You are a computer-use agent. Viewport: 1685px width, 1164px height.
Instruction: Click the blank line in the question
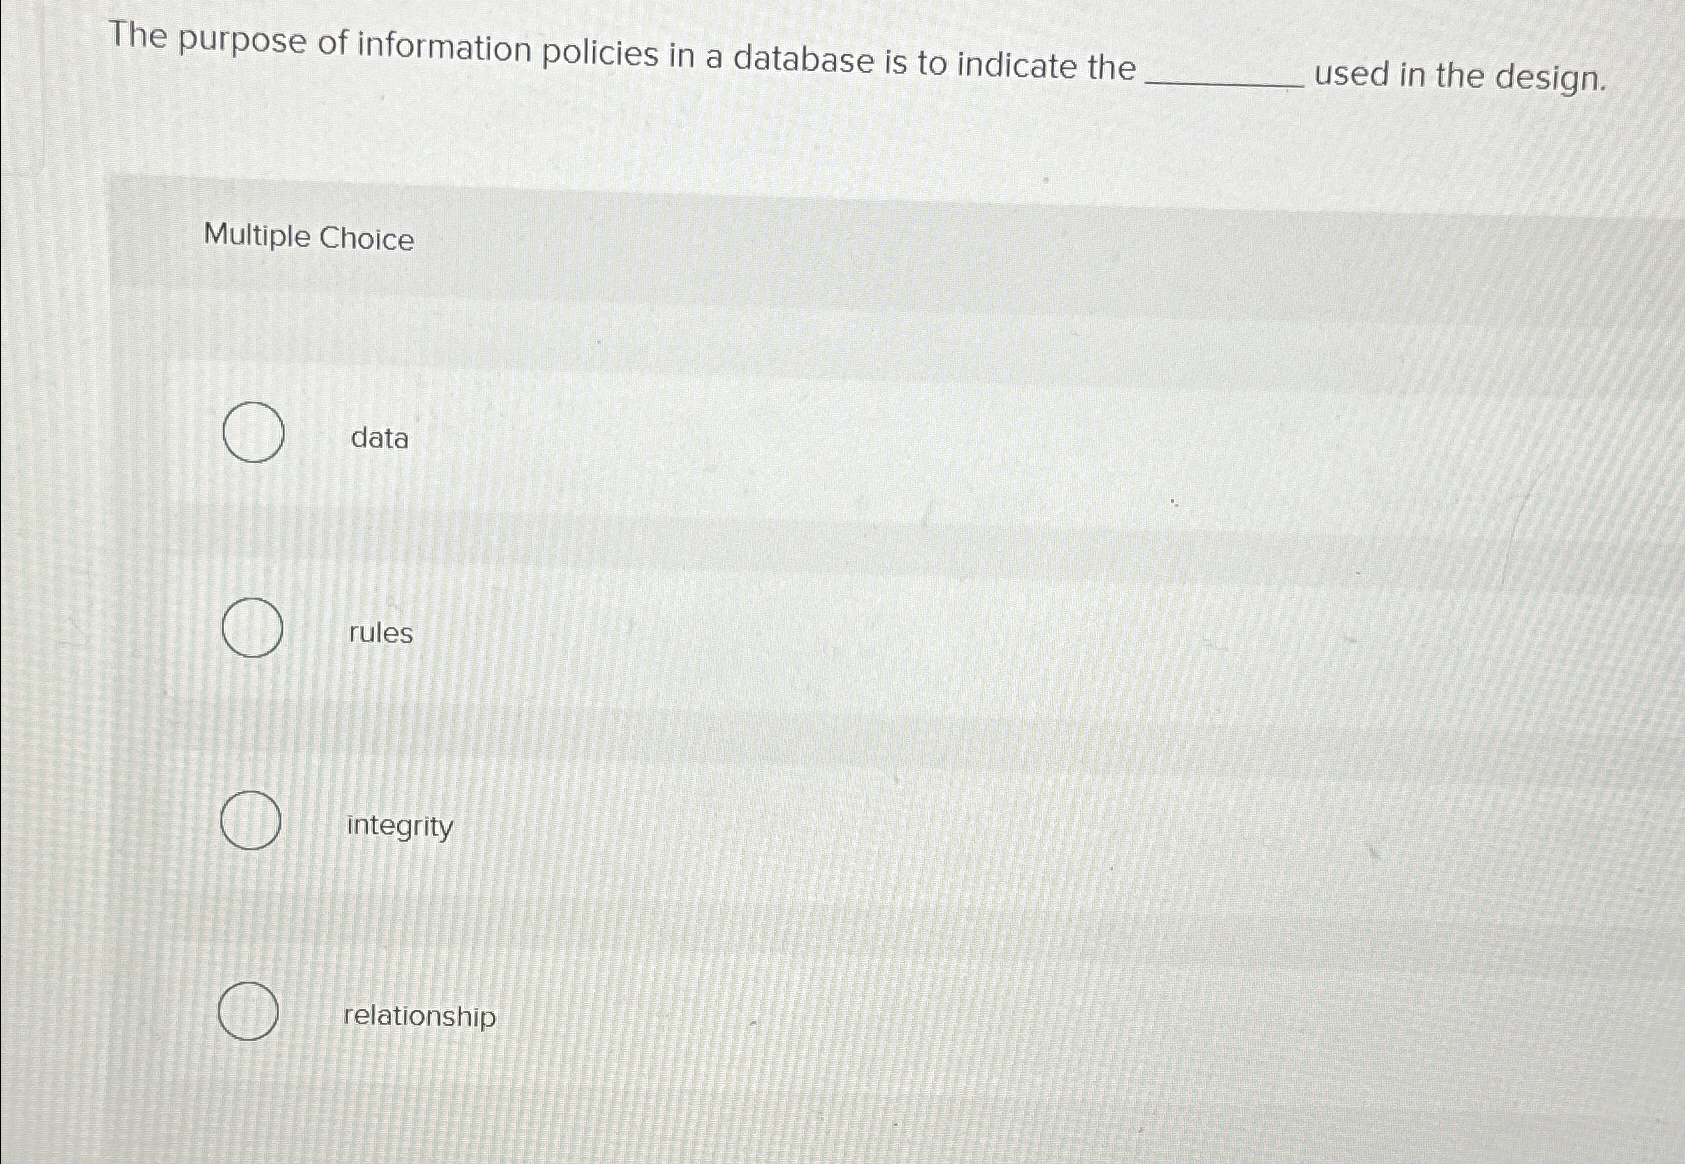(1229, 85)
